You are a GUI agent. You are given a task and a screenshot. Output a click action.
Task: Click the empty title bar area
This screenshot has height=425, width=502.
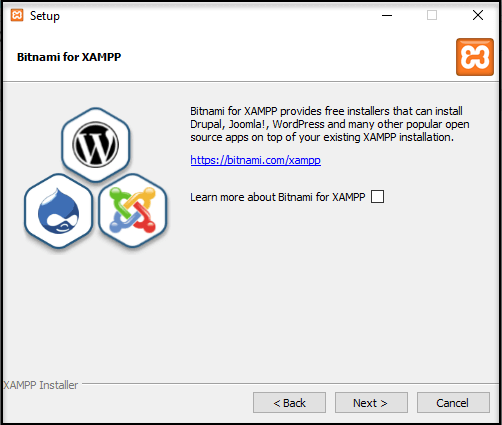pos(217,15)
